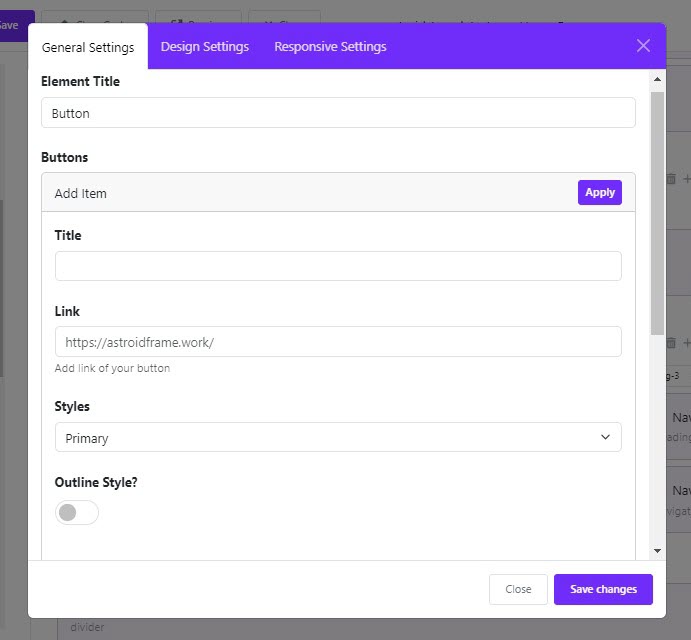This screenshot has height=640, width=691.
Task: Click the Save changes button
Action: click(x=603, y=589)
